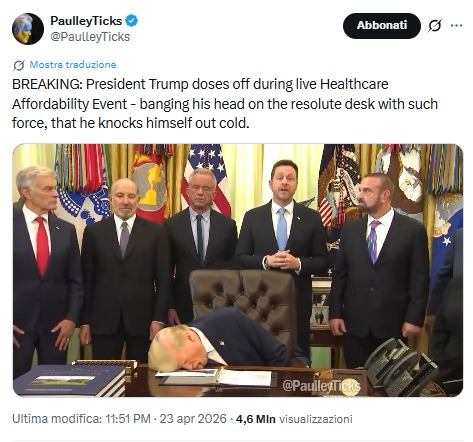The height and width of the screenshot is (442, 473).
Task: Click the blue verified badge
Action: pyautogui.click(x=132, y=21)
